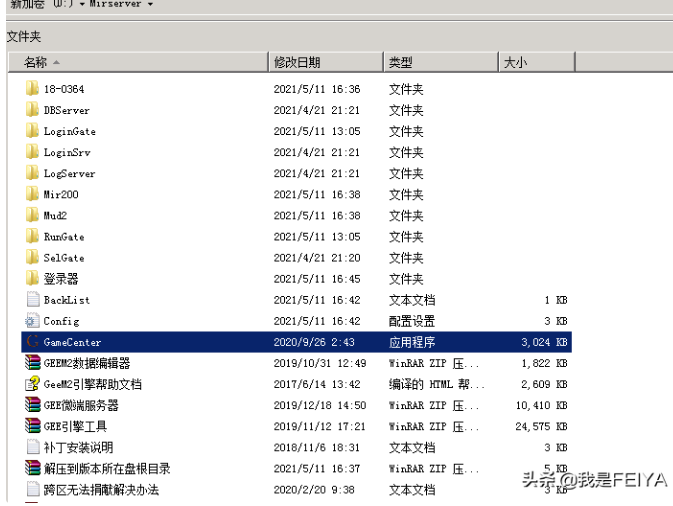Viewport: 673px width, 506px height.
Task: Select the Mud2 folder name
Action: pos(55,215)
